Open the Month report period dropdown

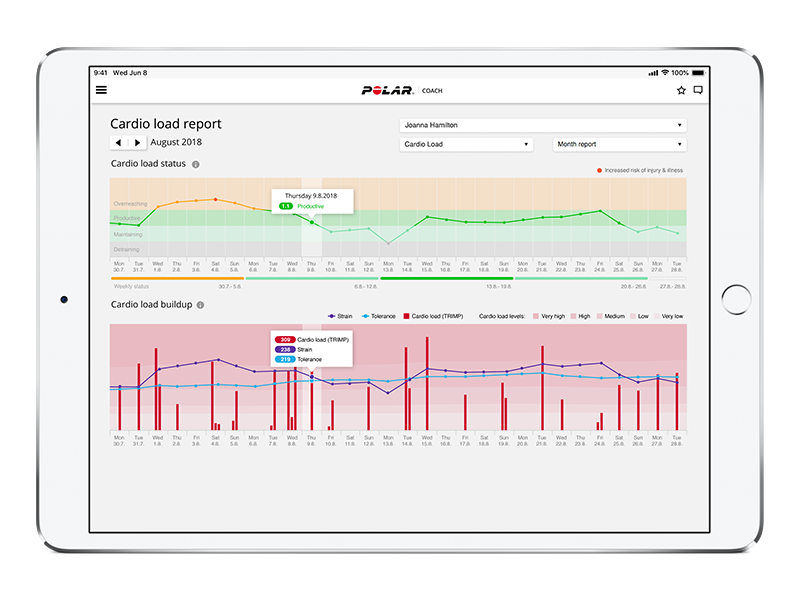tap(619, 144)
